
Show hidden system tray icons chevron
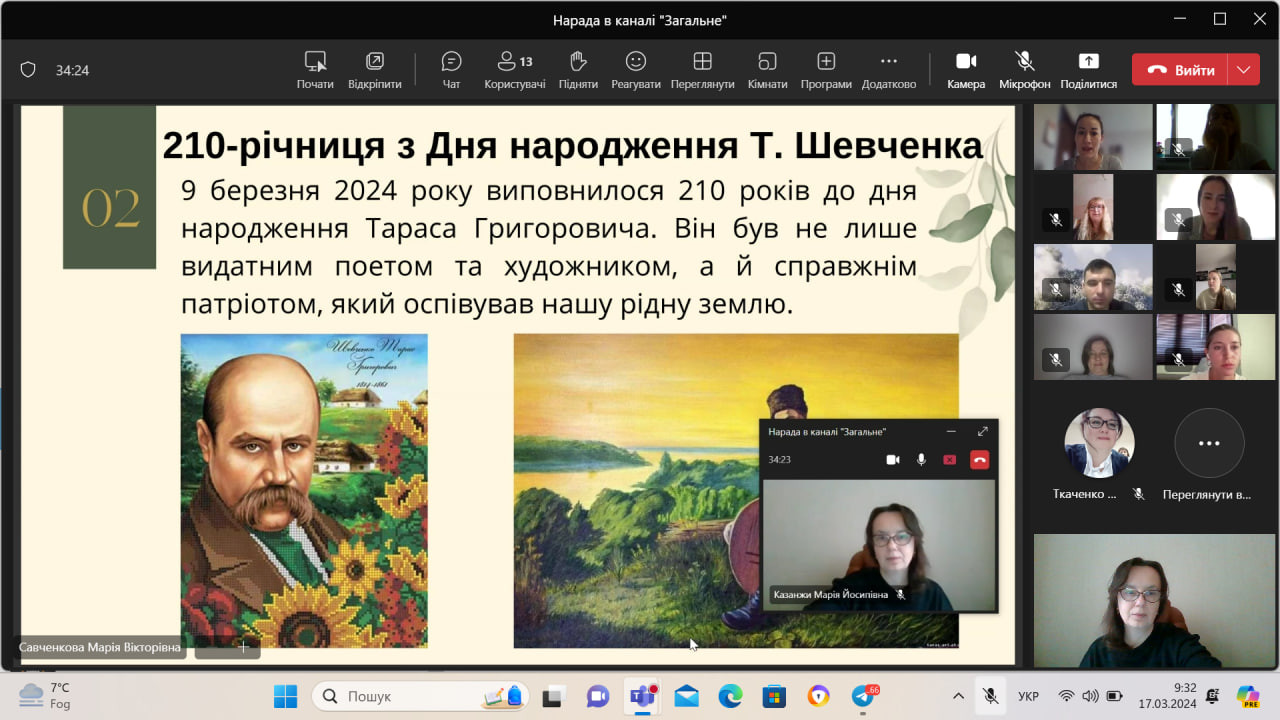(x=958, y=696)
